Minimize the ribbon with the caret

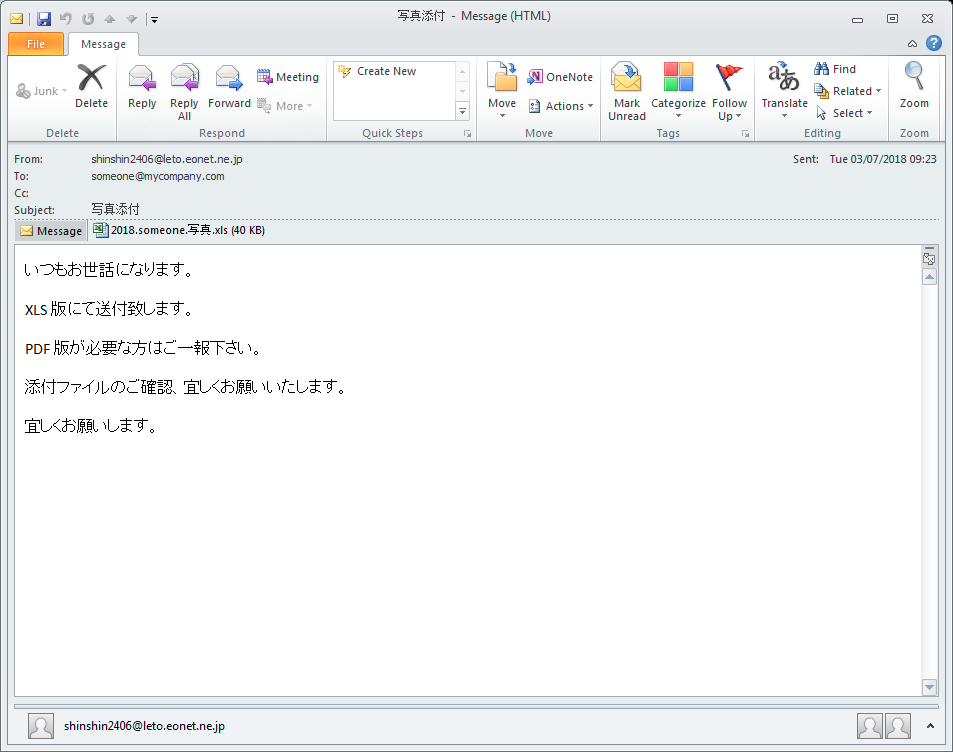pos(912,44)
